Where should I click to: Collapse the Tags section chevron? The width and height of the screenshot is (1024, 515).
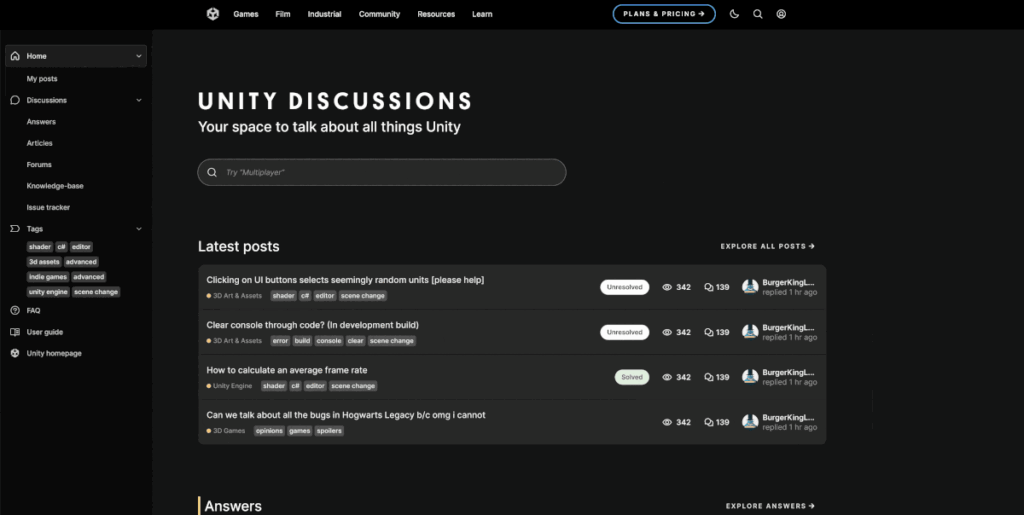pyautogui.click(x=138, y=229)
